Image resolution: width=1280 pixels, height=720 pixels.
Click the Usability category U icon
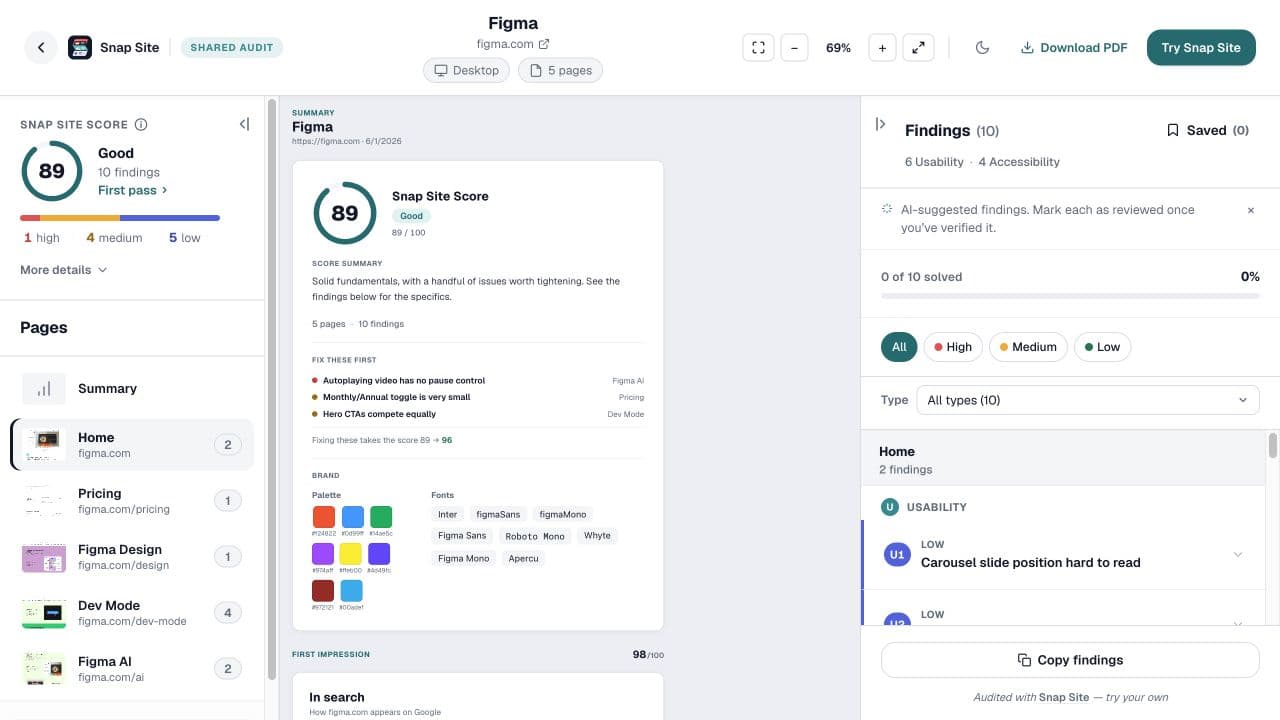pyautogui.click(x=889, y=507)
